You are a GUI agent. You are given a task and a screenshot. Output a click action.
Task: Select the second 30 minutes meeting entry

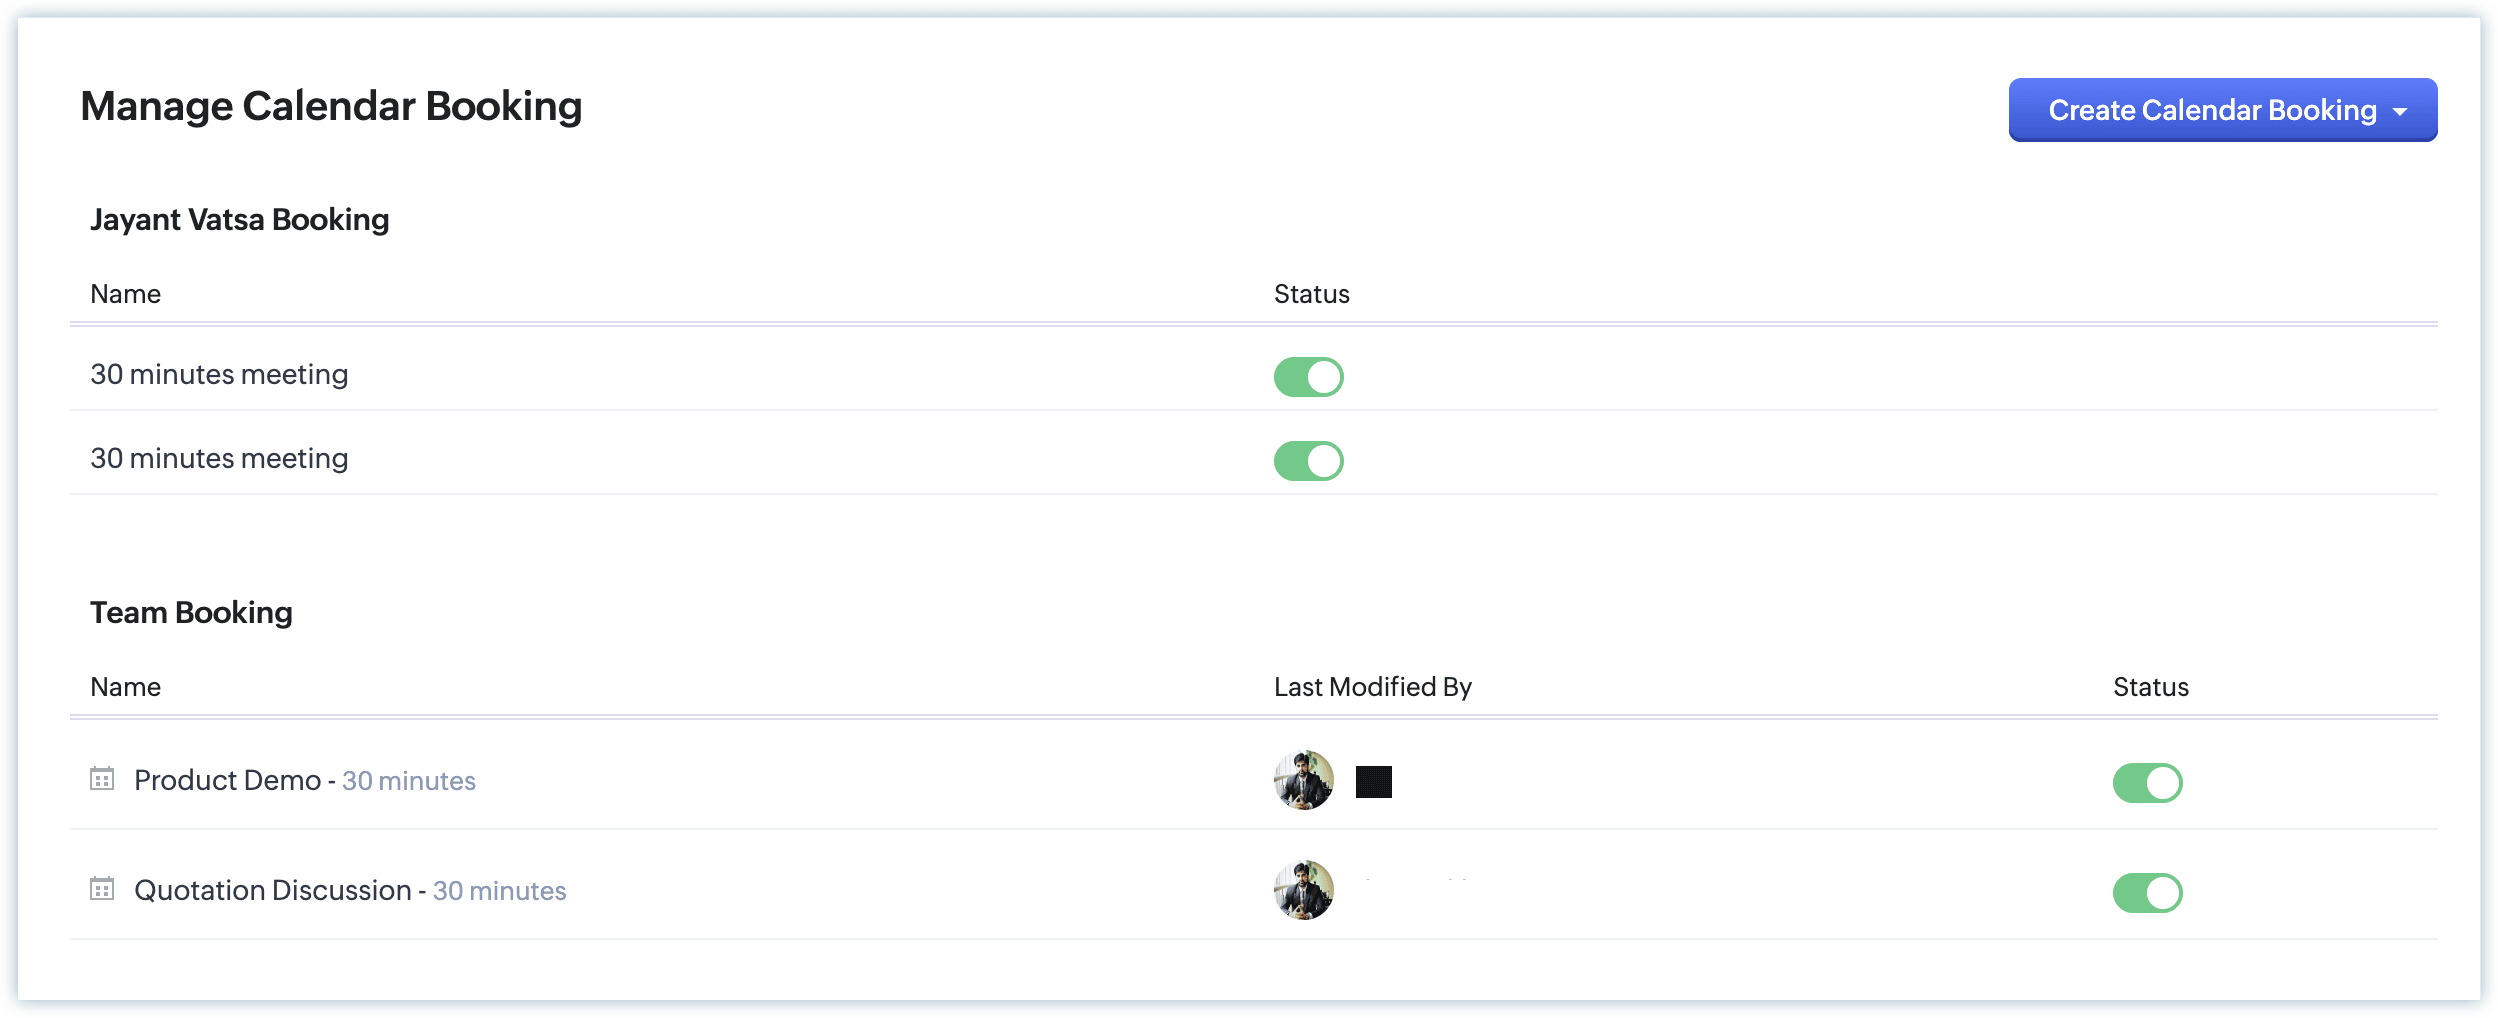point(219,458)
